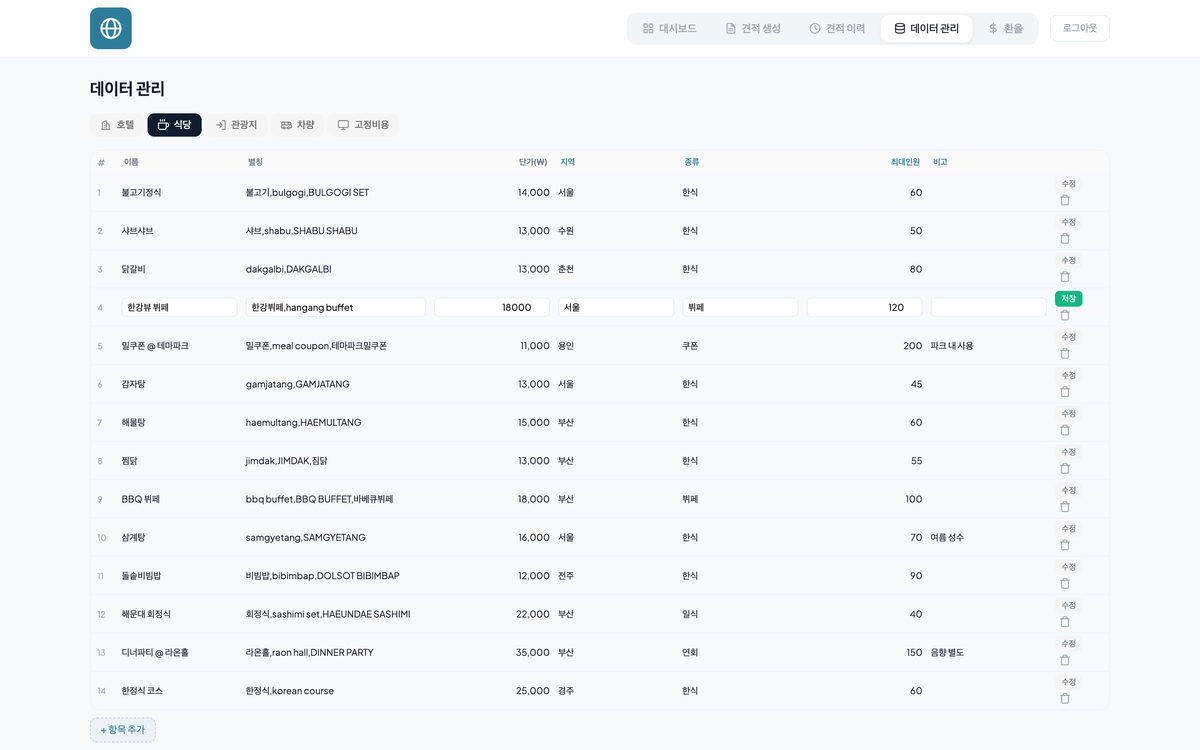Switch to the 고정비용 category tab

(363, 125)
